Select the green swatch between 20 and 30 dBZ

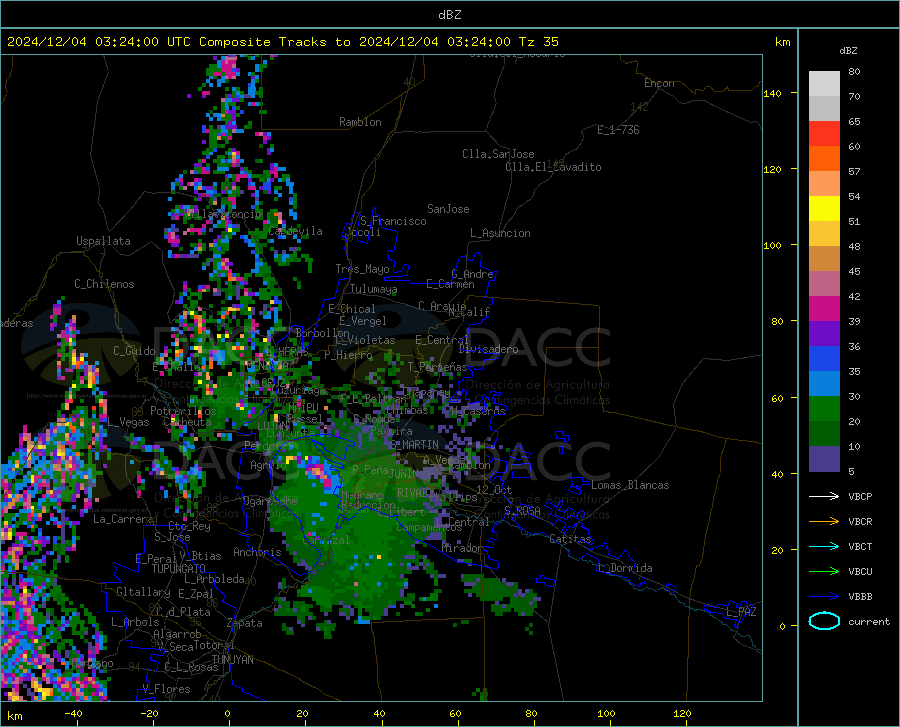point(824,409)
